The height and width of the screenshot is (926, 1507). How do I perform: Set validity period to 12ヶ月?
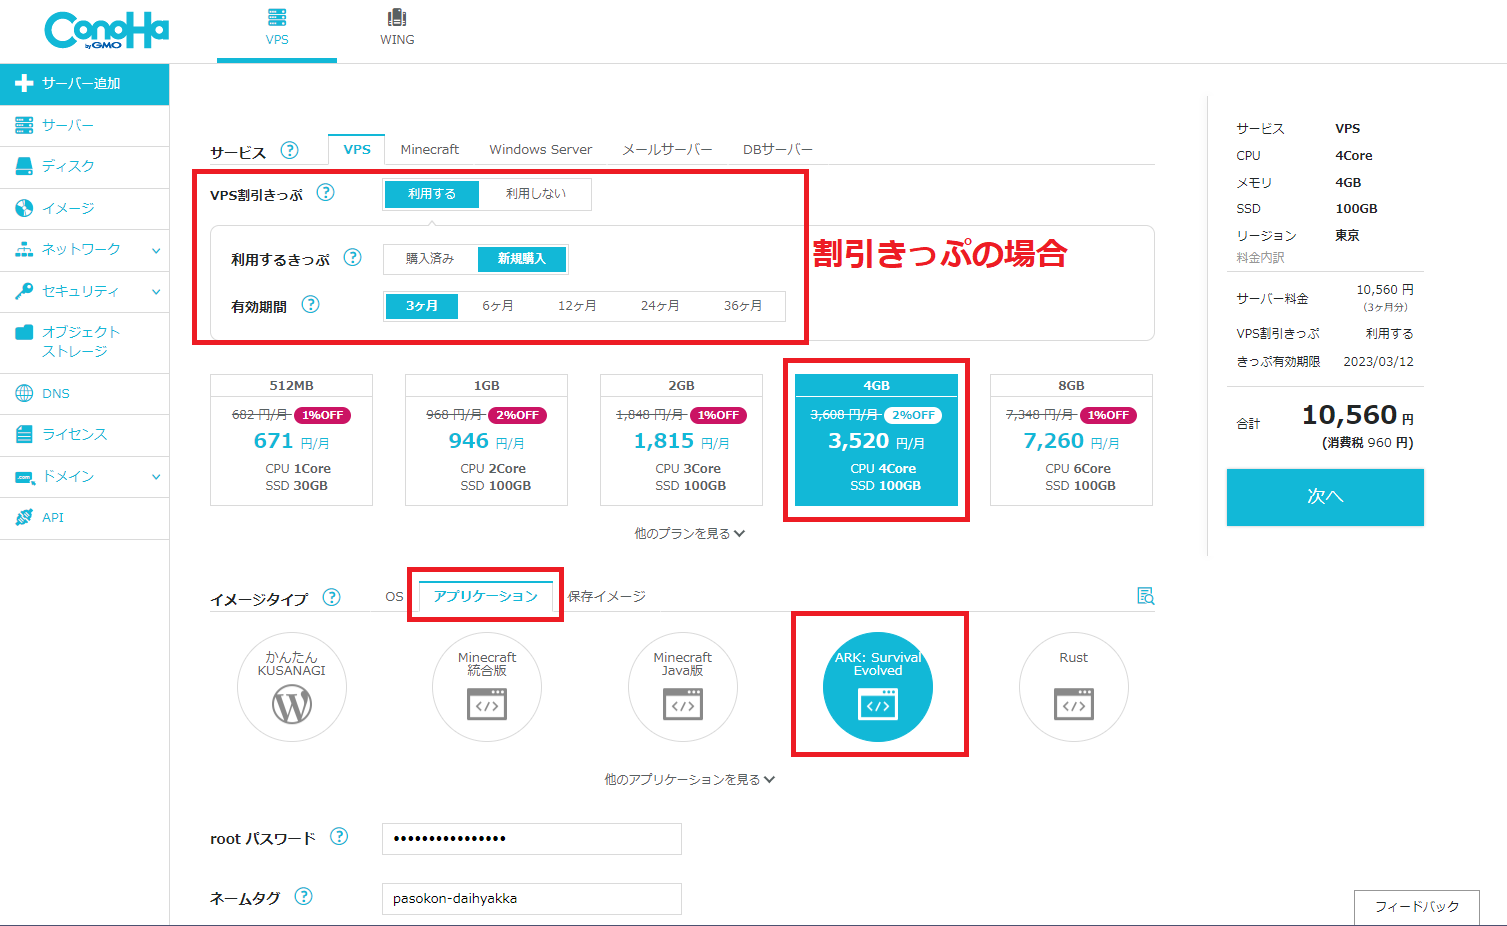click(577, 306)
